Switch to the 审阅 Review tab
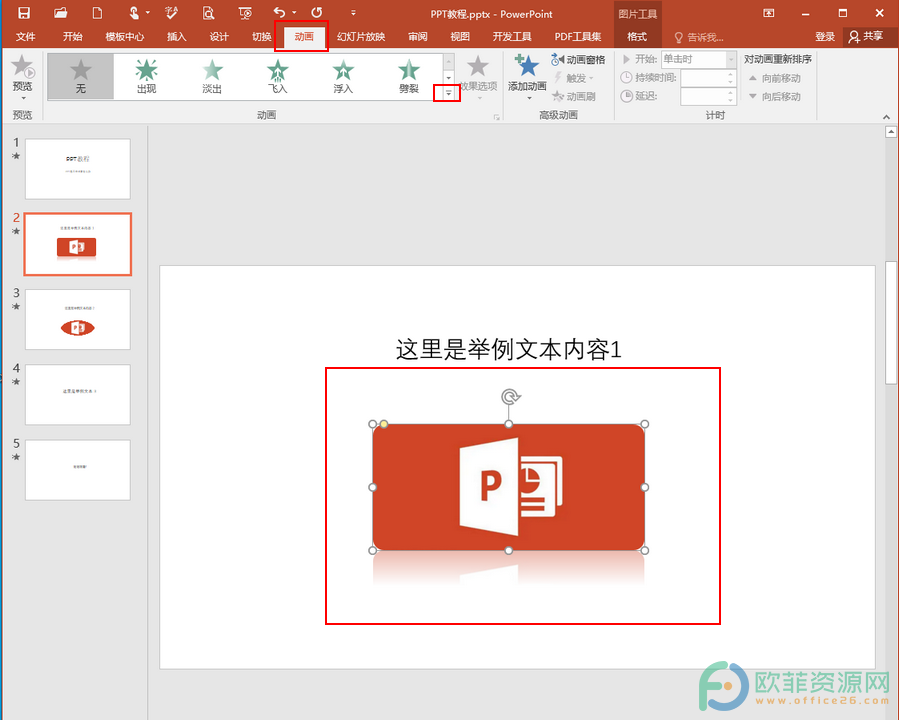The image size is (899, 720). tap(417, 37)
